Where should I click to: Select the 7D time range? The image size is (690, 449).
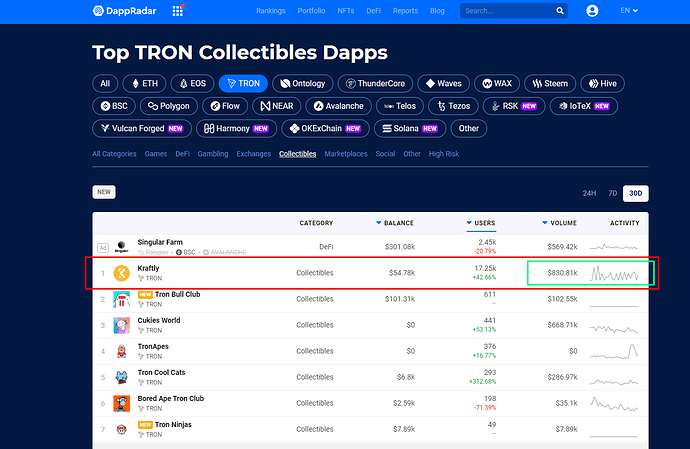click(x=613, y=193)
